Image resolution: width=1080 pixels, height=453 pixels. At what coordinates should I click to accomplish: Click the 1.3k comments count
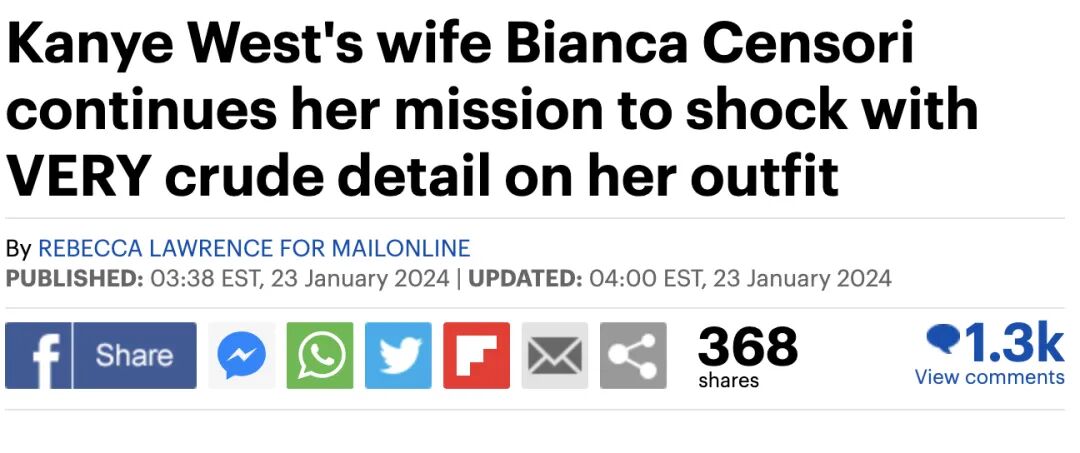1012,342
